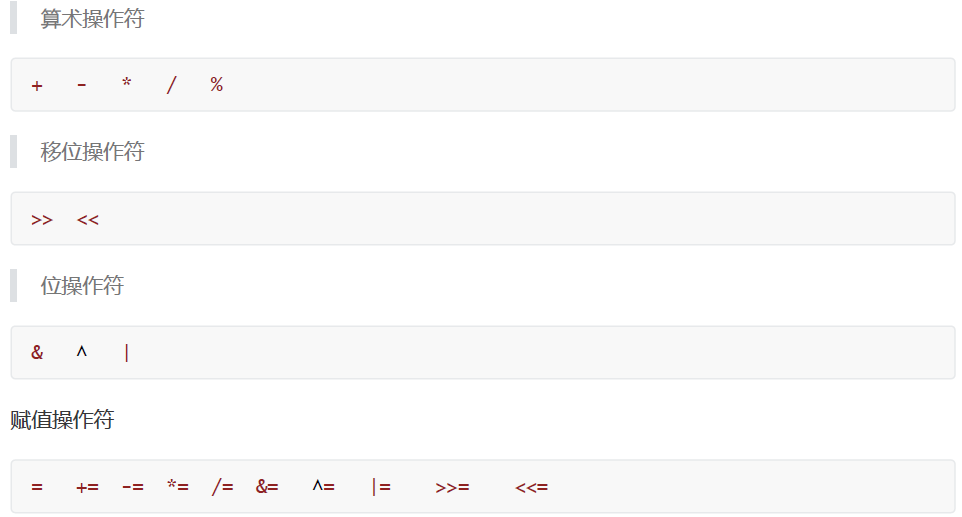This screenshot has width=962, height=517.
Task: Click the 移位操作符 heading text
Action: (92, 152)
